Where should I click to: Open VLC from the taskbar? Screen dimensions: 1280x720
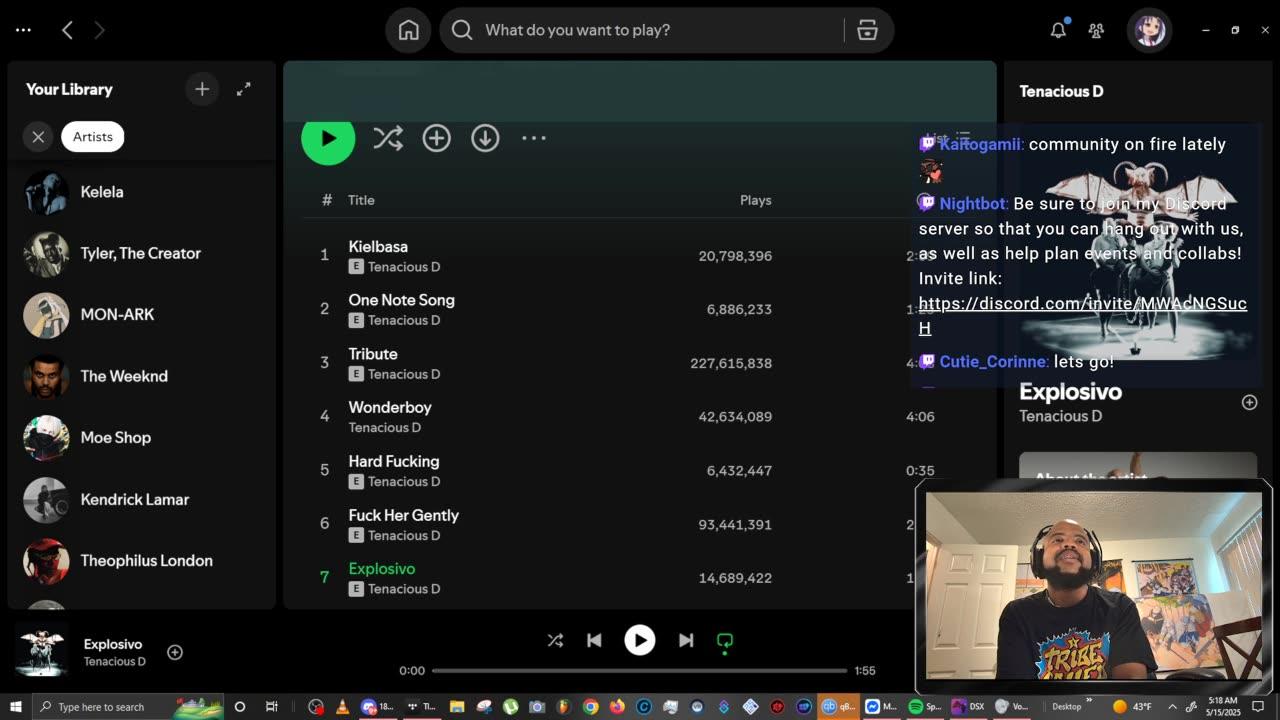click(342, 706)
